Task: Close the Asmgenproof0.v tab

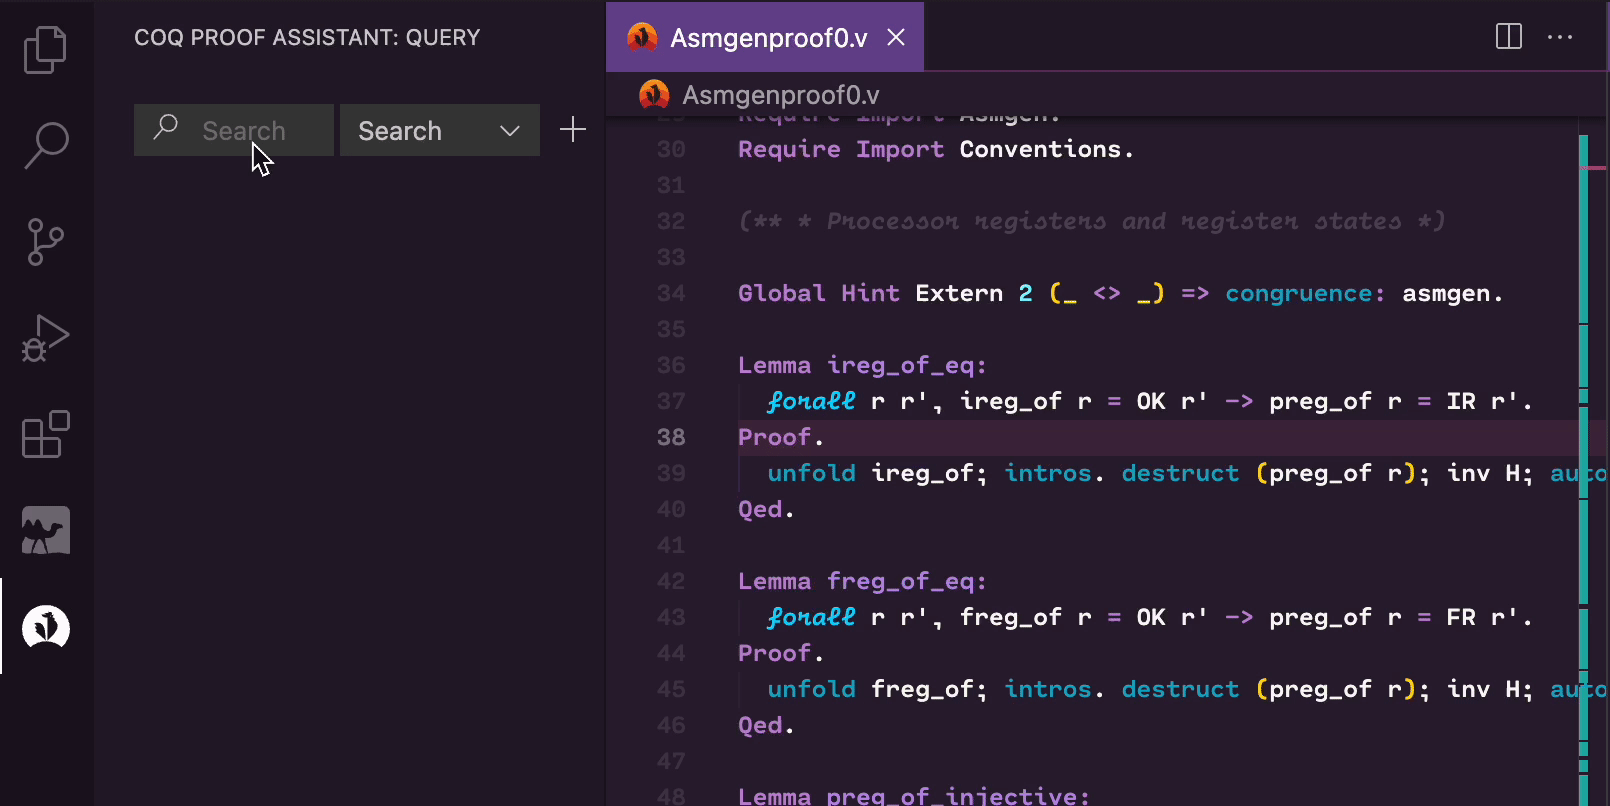Action: click(896, 37)
